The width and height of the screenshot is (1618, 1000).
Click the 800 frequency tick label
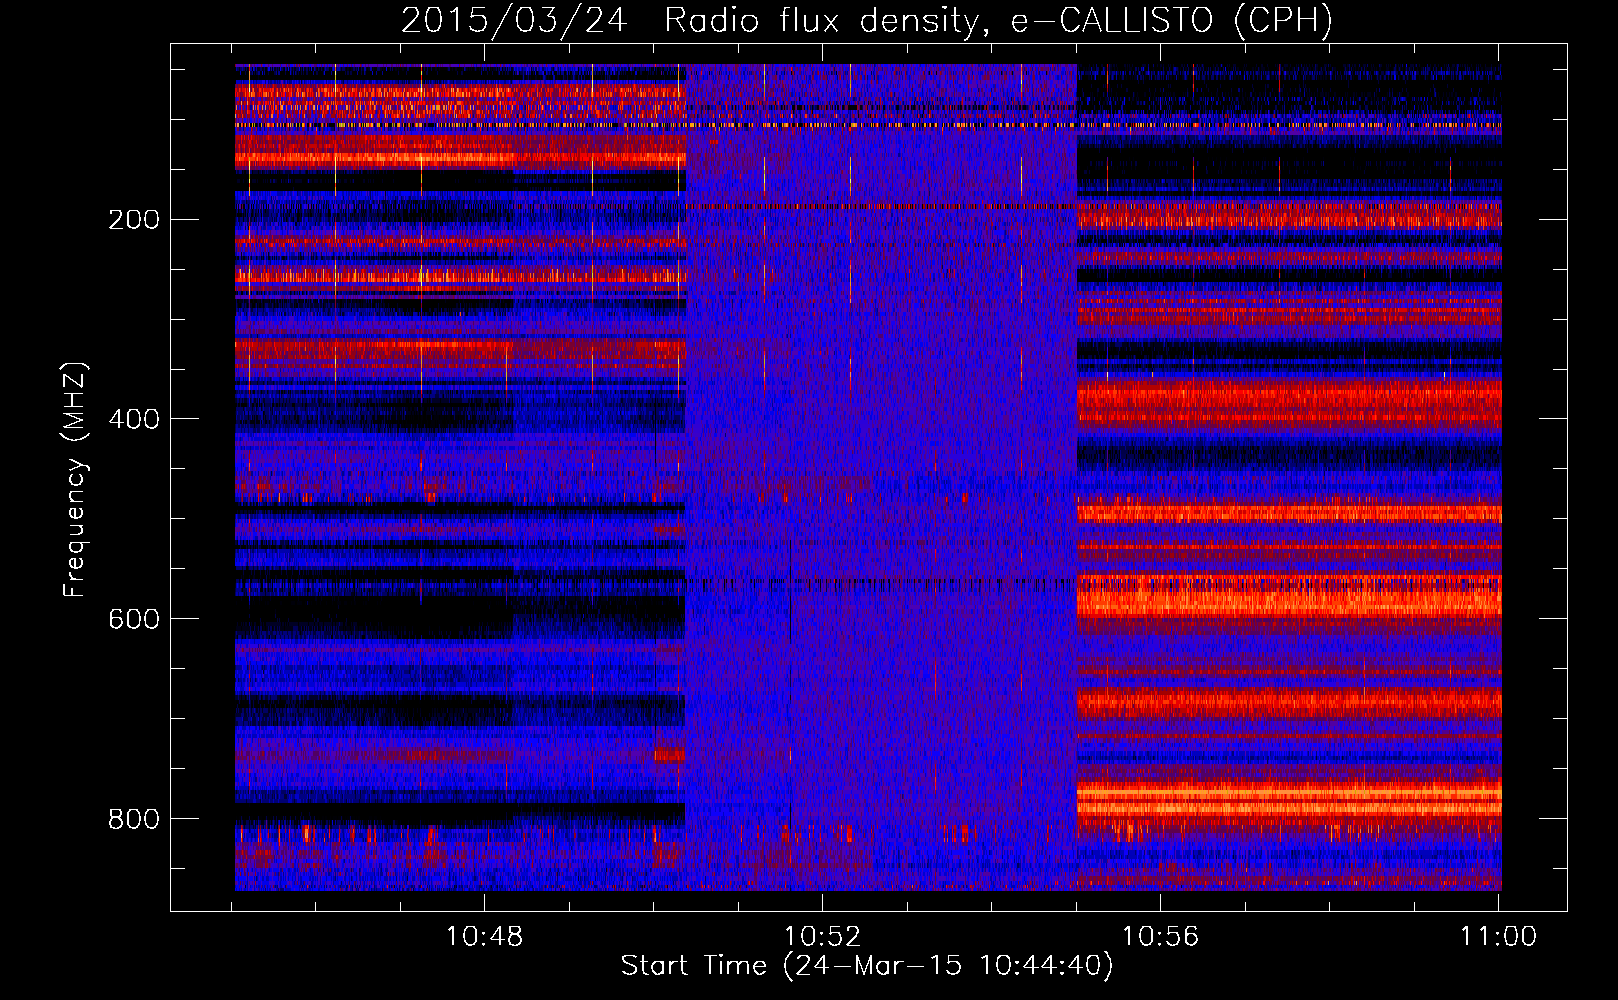pyautogui.click(x=134, y=819)
